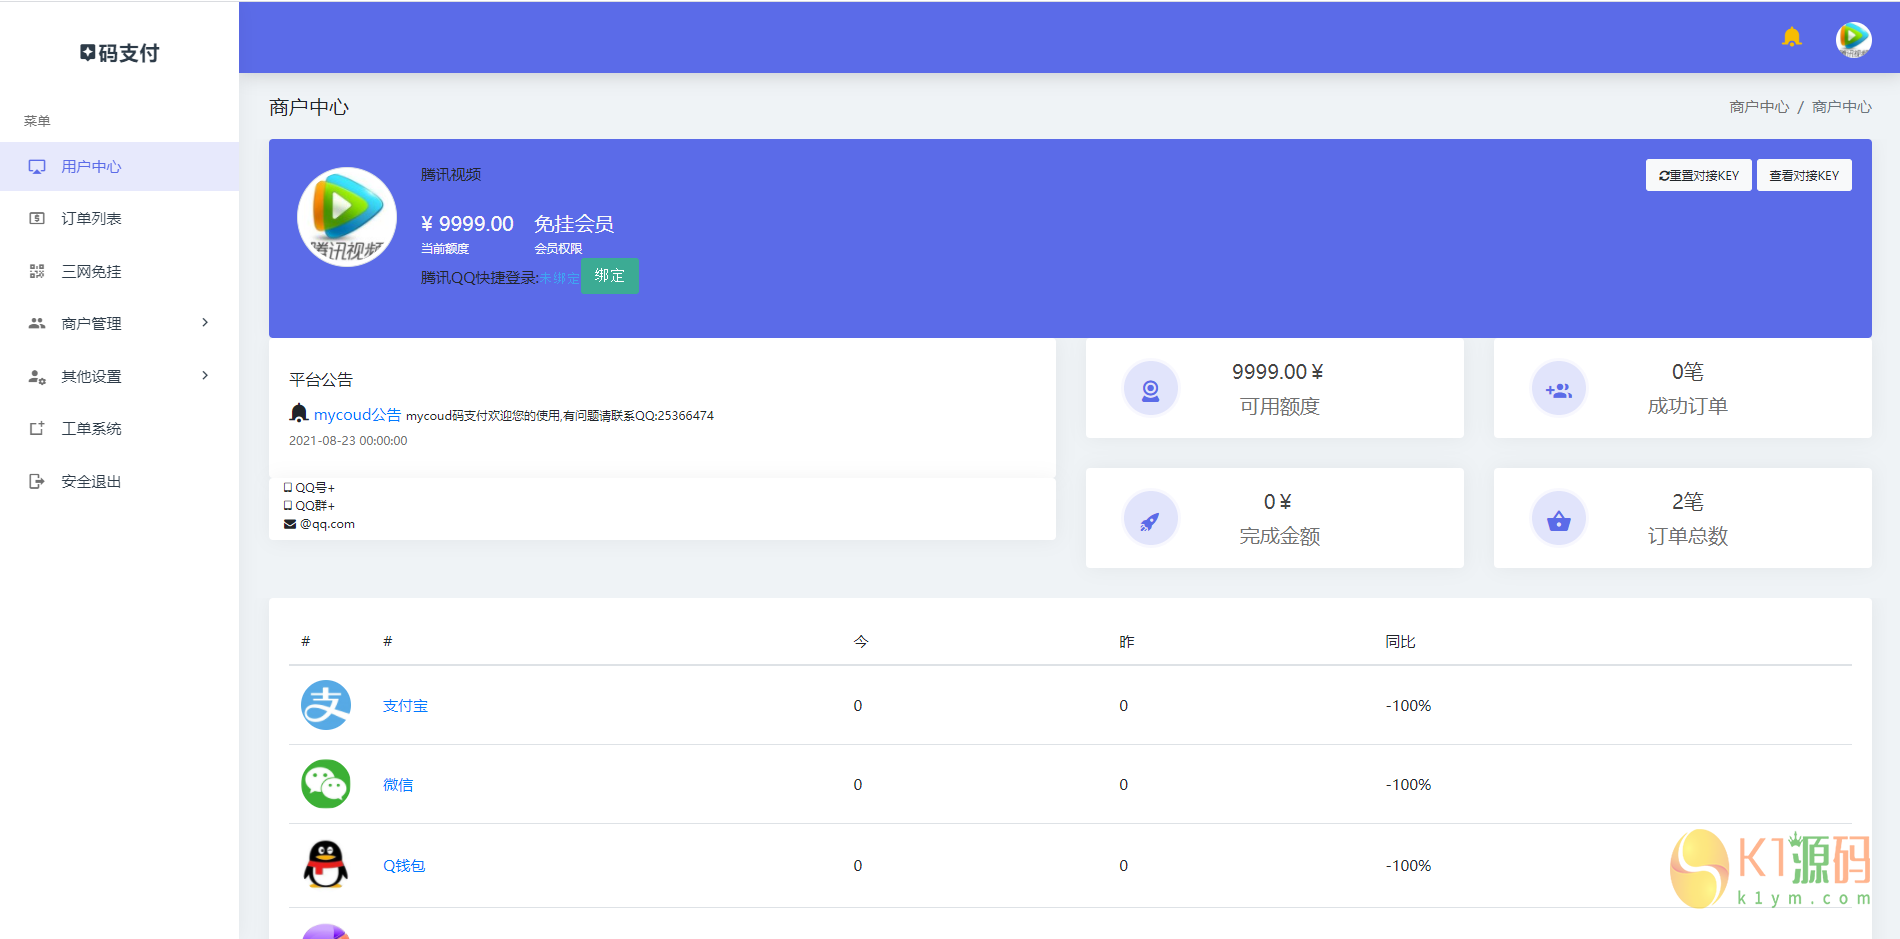Viewport: 1900px width, 939px height.
Task: Expand the 商户管理 submenu arrow
Action: coord(205,323)
